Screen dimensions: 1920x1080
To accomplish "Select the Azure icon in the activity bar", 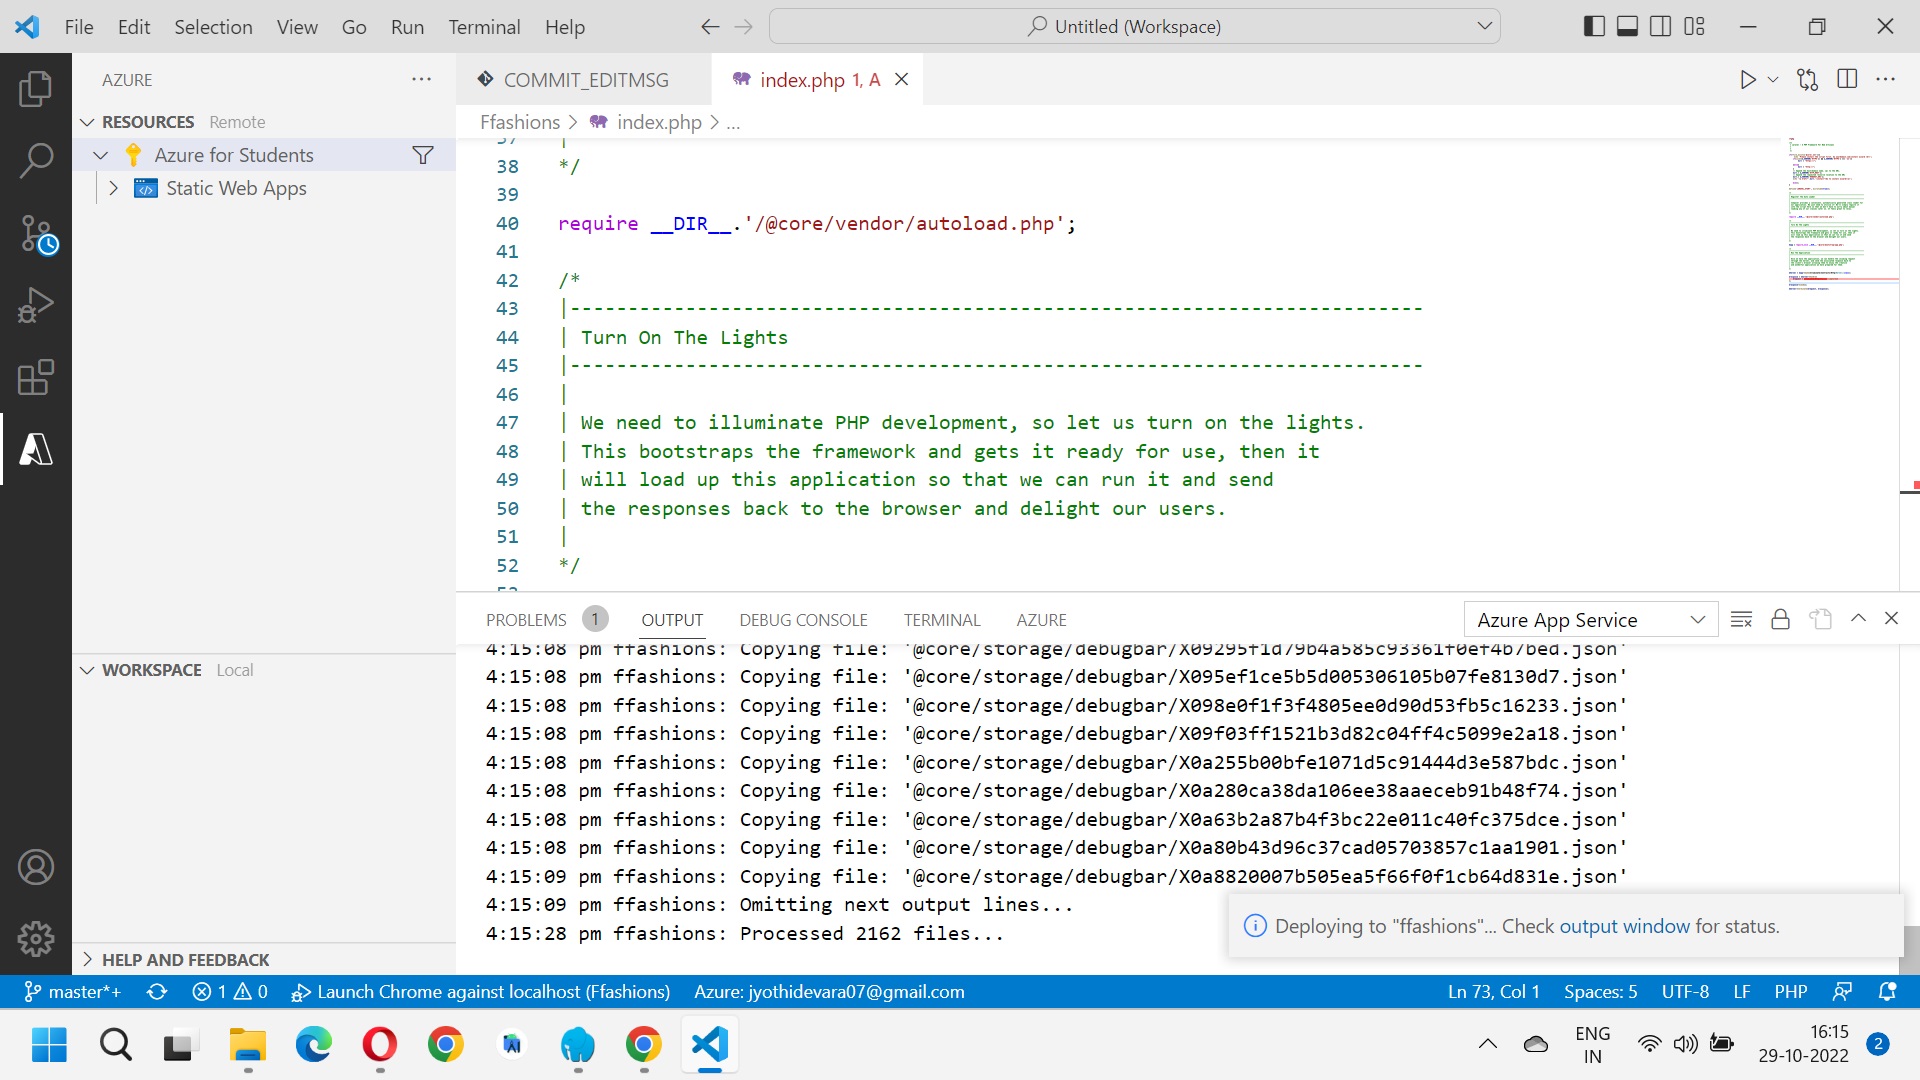I will point(36,449).
